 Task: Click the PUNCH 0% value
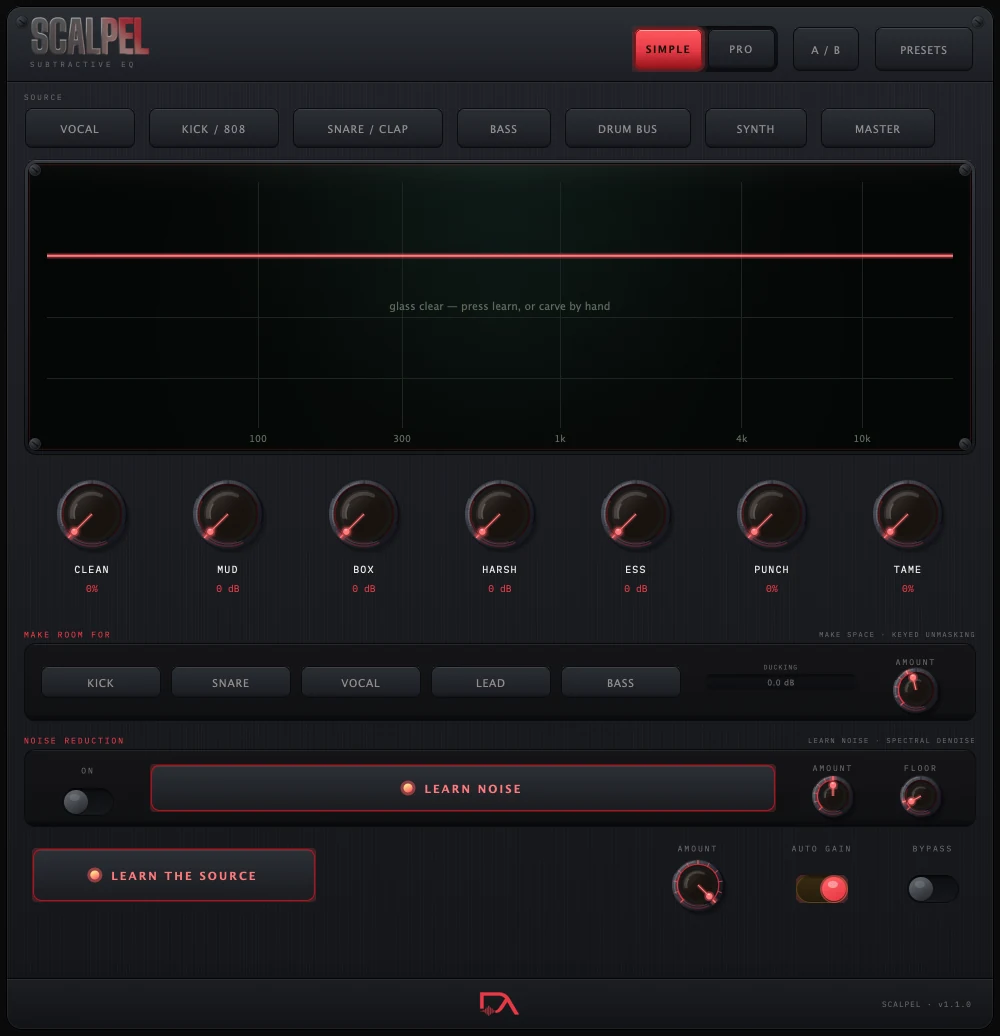tap(772, 589)
